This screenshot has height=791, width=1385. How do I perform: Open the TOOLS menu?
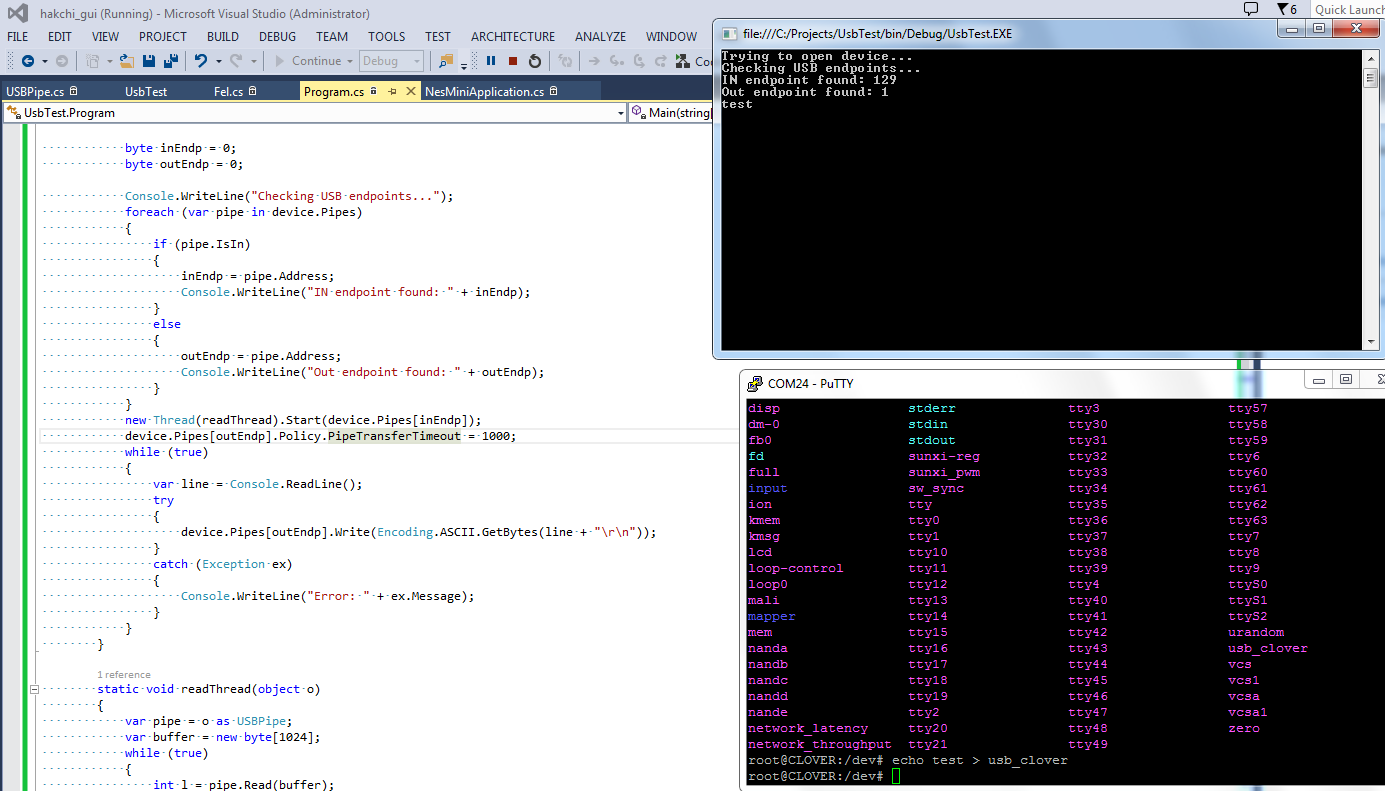[386, 36]
